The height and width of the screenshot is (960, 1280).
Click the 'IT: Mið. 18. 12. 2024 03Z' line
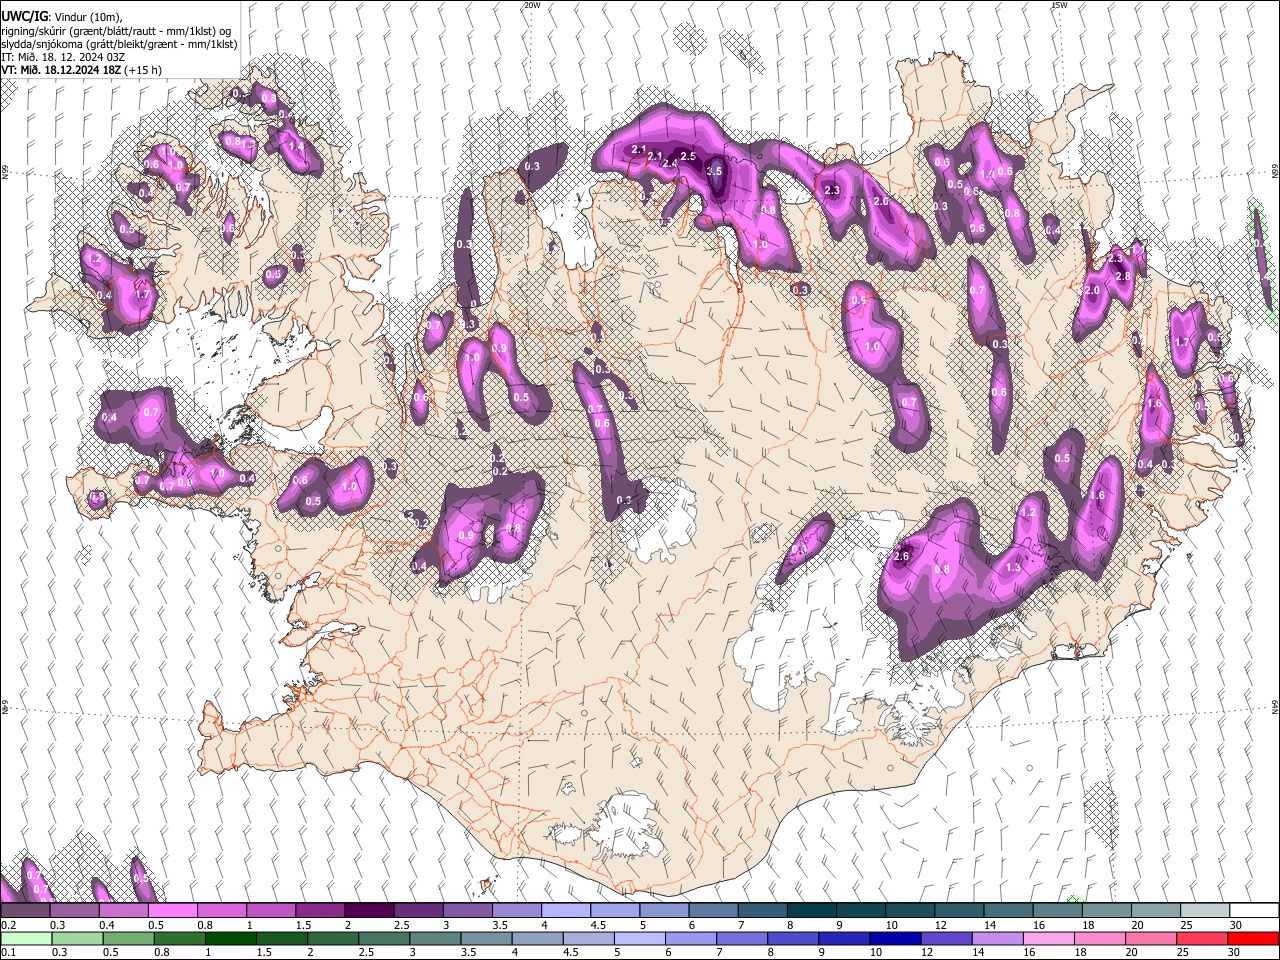pos(63,57)
